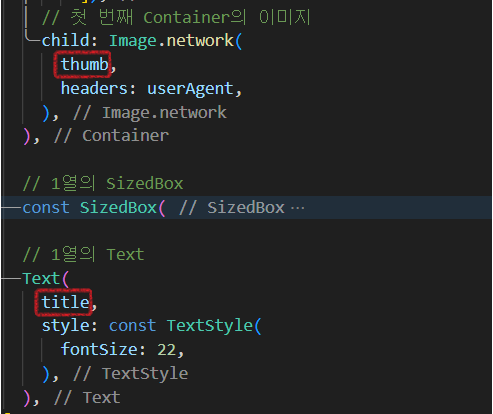Image resolution: width=493 pixels, height=414 pixels.
Task: Click the 'userAgent' identifier
Action: pyautogui.click(x=190, y=89)
